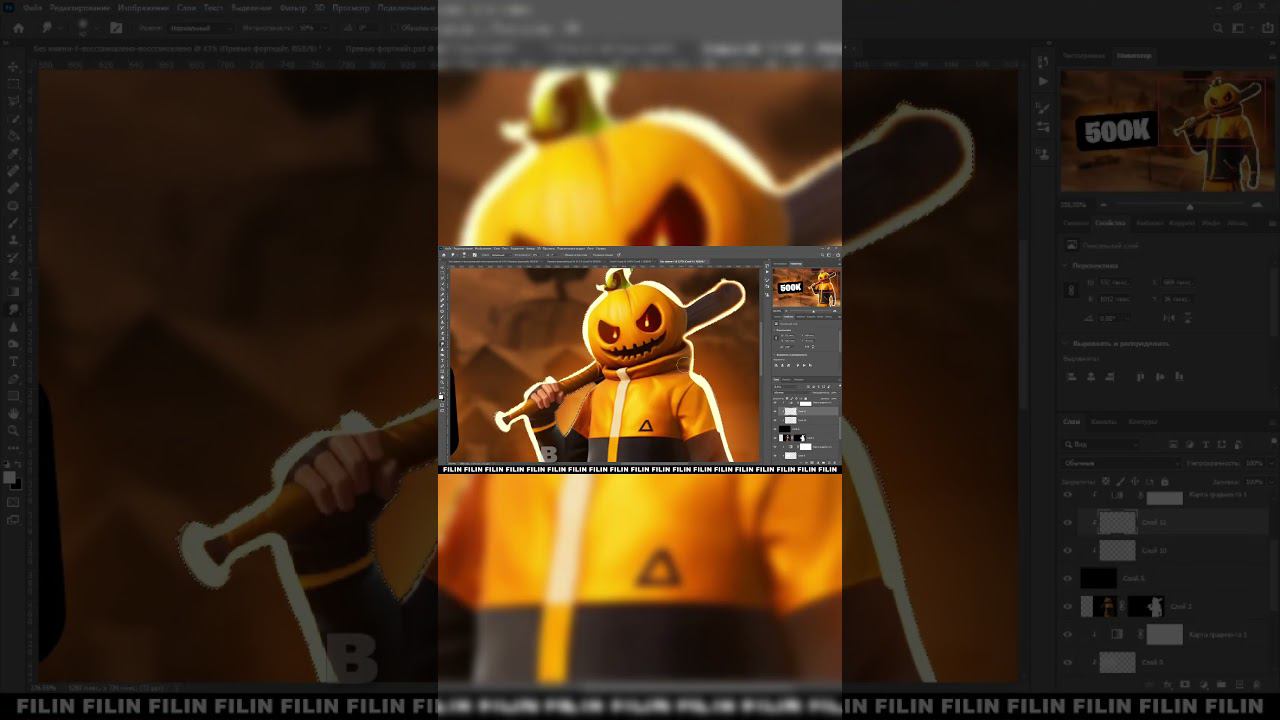Select the Rectangle shape tool

coord(13,395)
